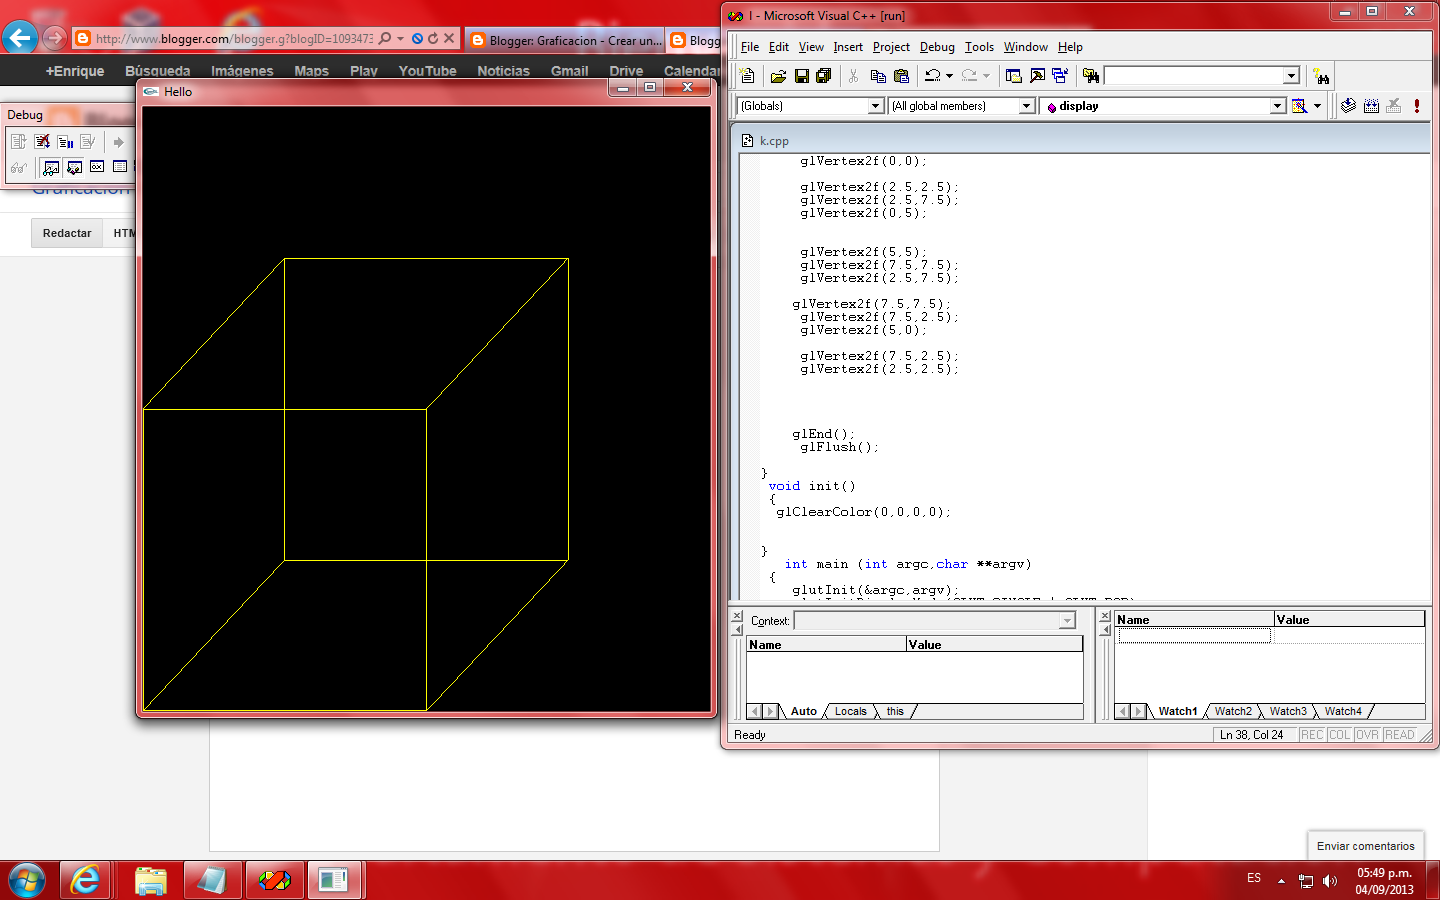Click the New Text File icon in Visual C++

click(x=747, y=76)
